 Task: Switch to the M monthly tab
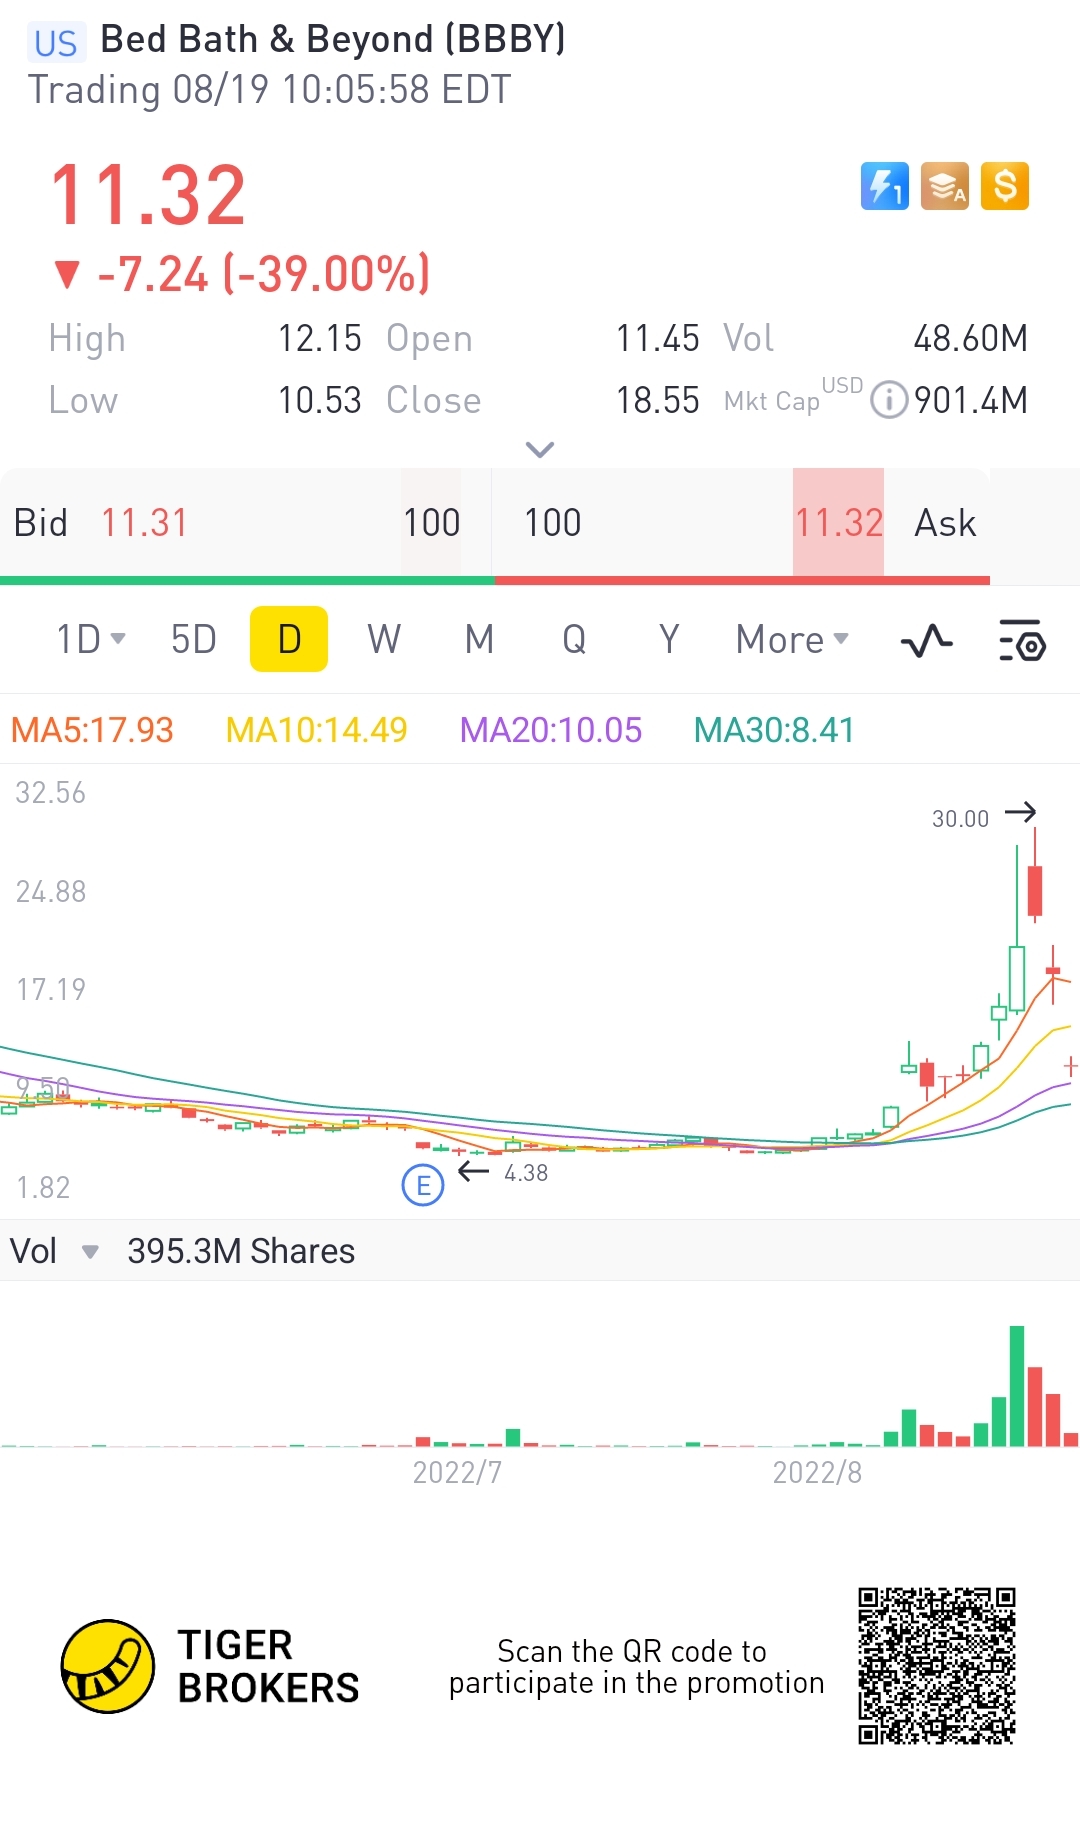coord(480,639)
